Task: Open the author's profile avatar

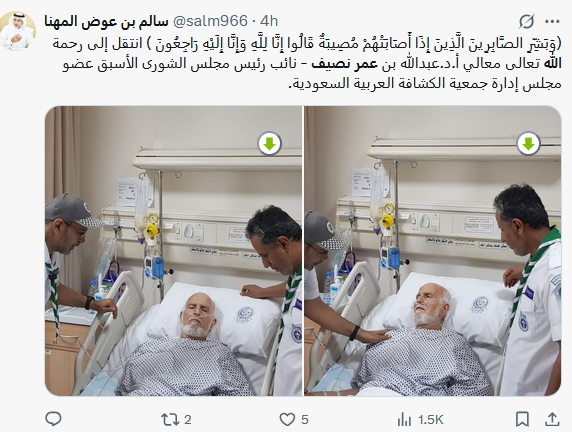Action: coord(18,31)
